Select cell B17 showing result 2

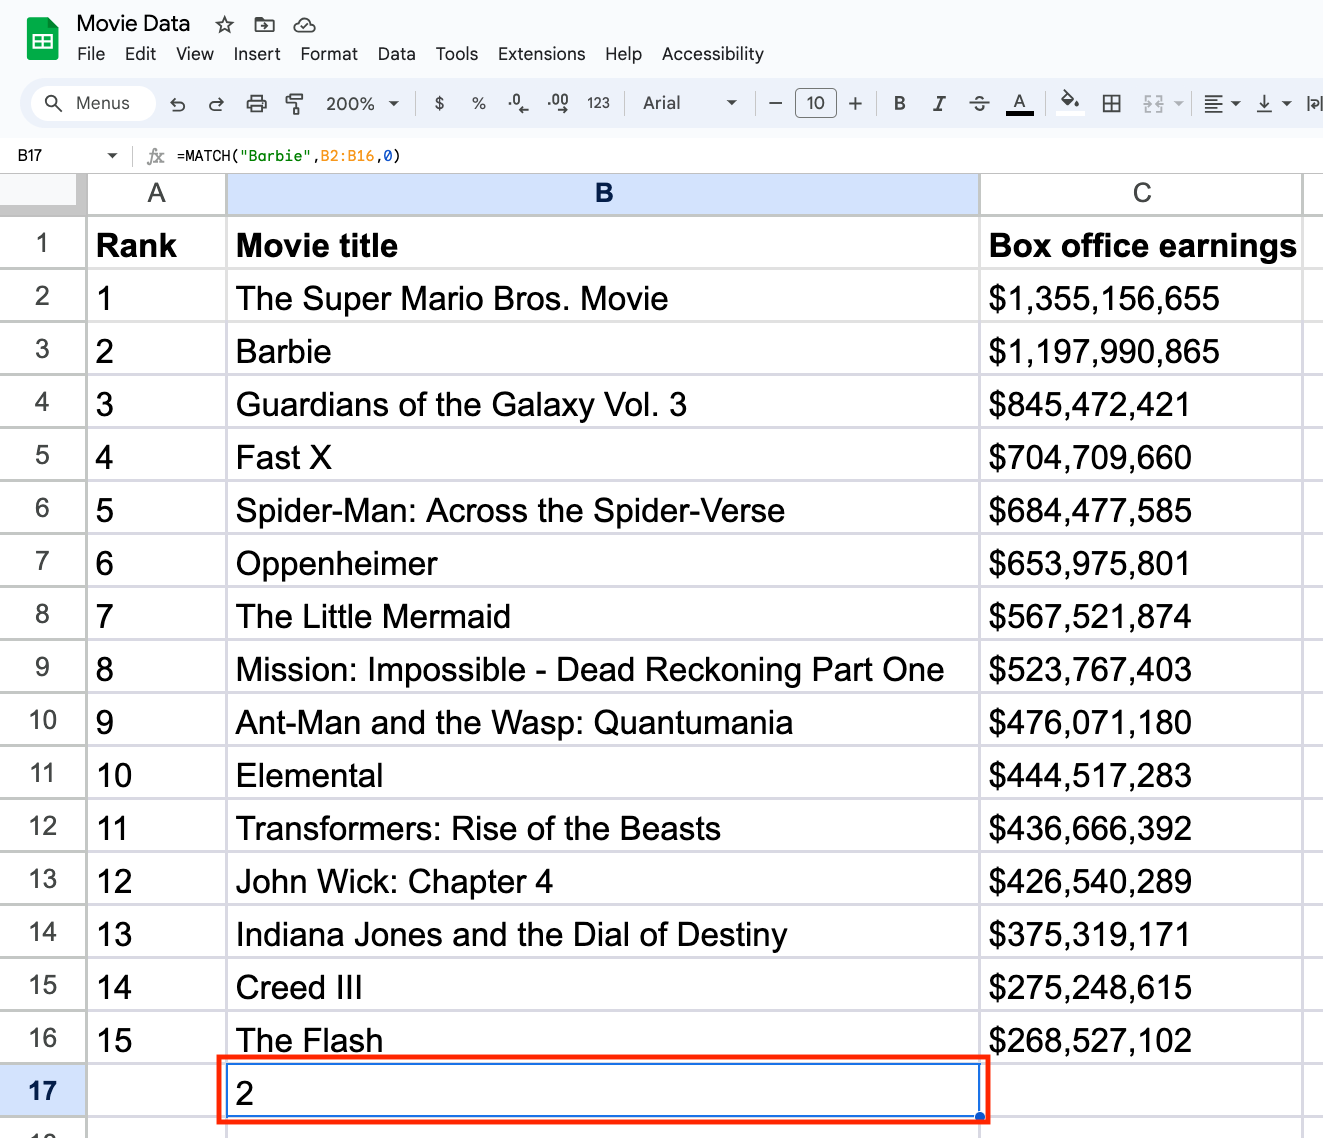click(x=603, y=1090)
